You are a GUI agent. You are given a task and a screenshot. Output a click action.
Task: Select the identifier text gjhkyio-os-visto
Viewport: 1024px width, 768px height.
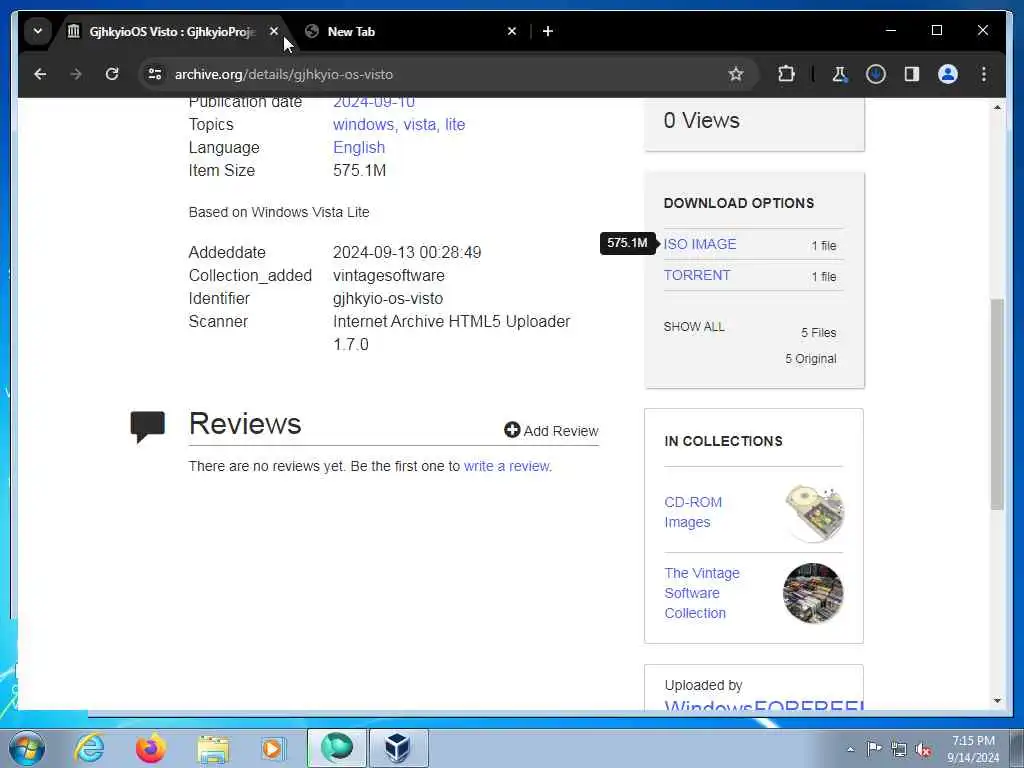coord(388,298)
